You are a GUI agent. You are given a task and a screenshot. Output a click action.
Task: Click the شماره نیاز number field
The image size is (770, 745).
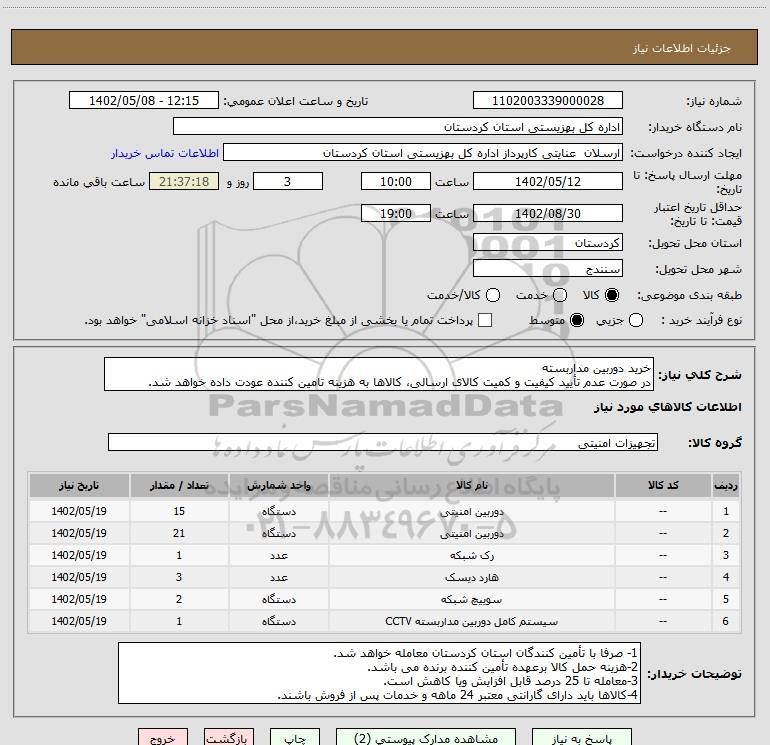[x=548, y=100]
